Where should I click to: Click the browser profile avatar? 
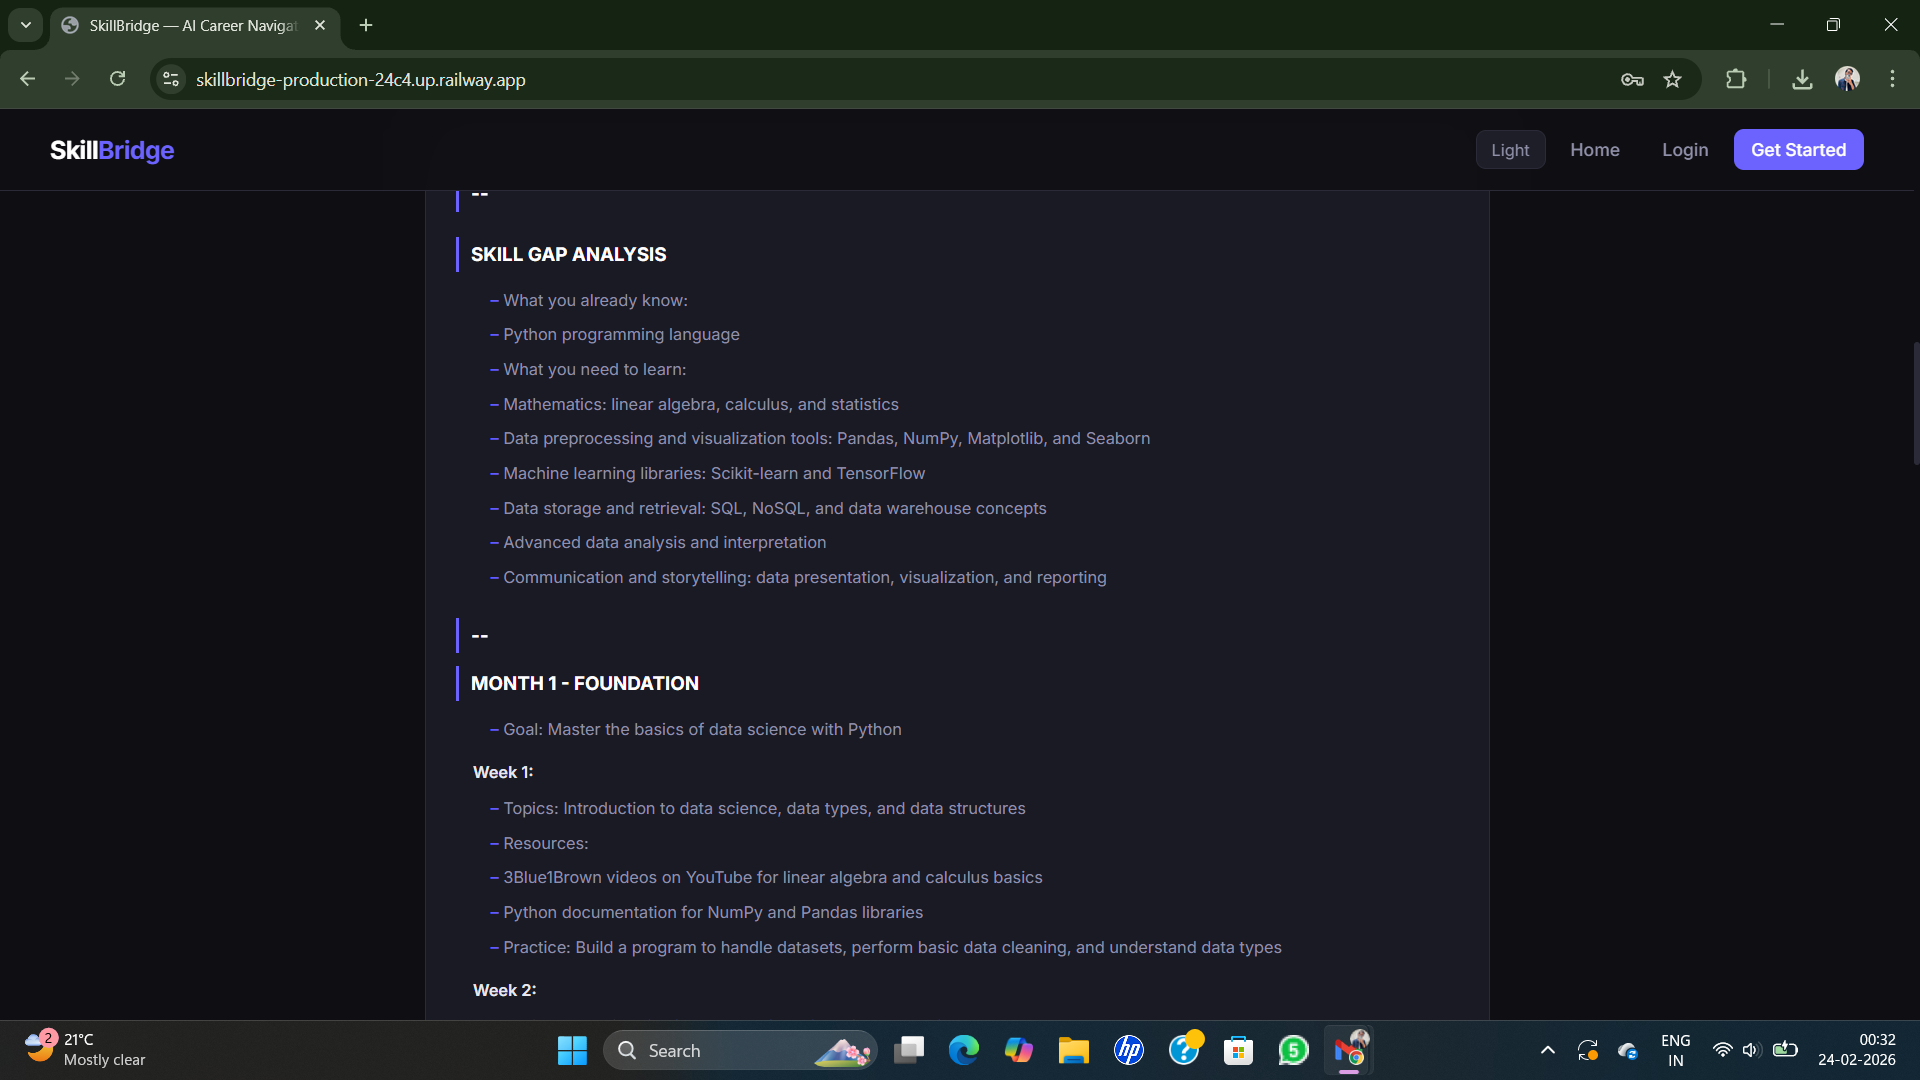click(x=1848, y=79)
